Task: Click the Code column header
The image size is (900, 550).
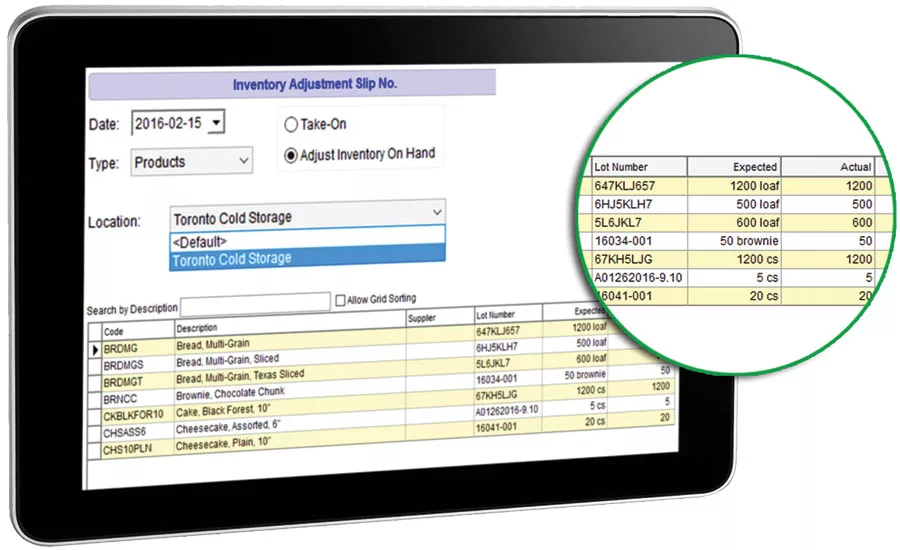Action: (x=138, y=331)
